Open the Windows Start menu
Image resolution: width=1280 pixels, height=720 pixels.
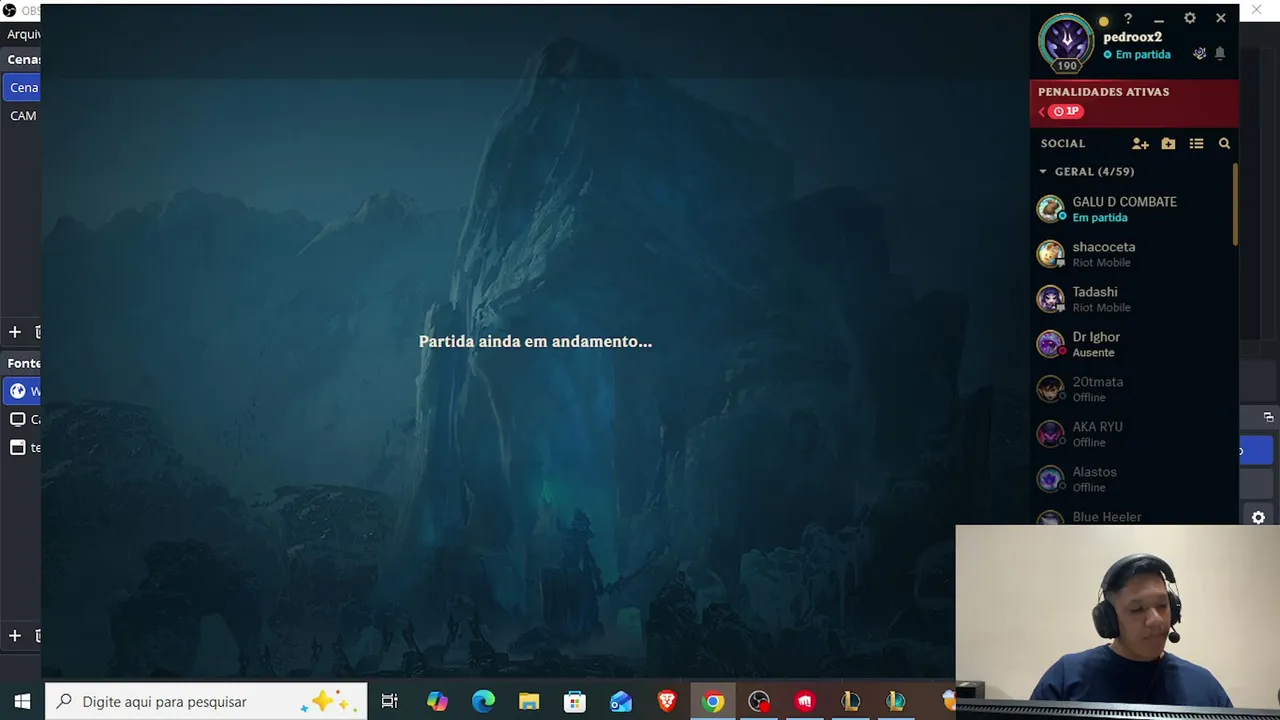tap(22, 702)
